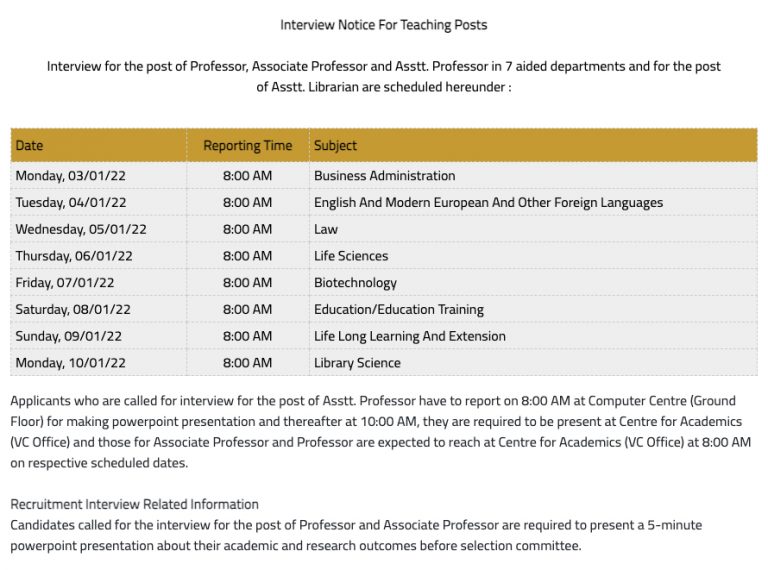Select the 'Business Administration' subject cell

click(384, 176)
